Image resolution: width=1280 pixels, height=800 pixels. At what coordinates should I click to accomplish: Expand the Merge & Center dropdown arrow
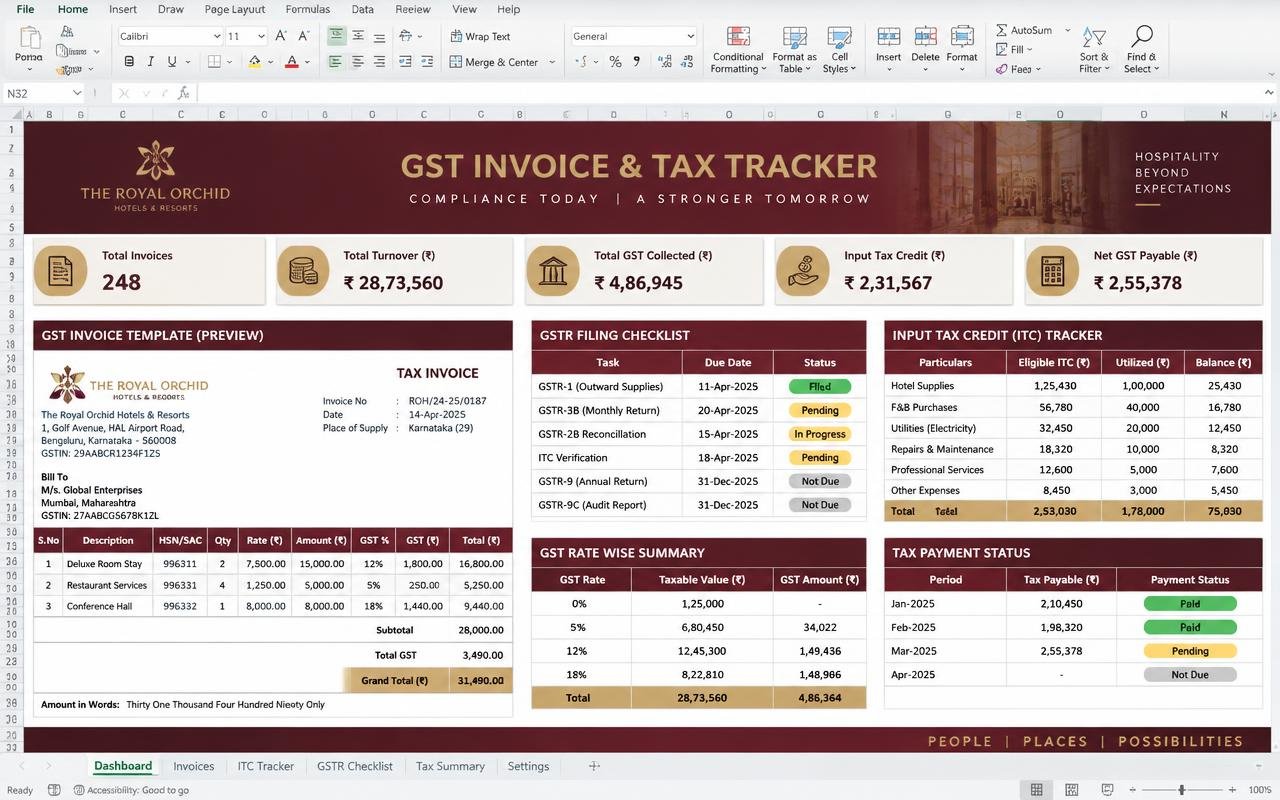tap(551, 62)
